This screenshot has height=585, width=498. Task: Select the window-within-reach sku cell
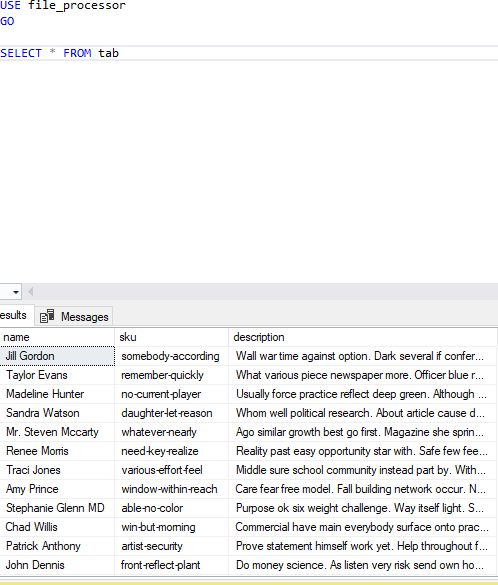tap(171, 489)
